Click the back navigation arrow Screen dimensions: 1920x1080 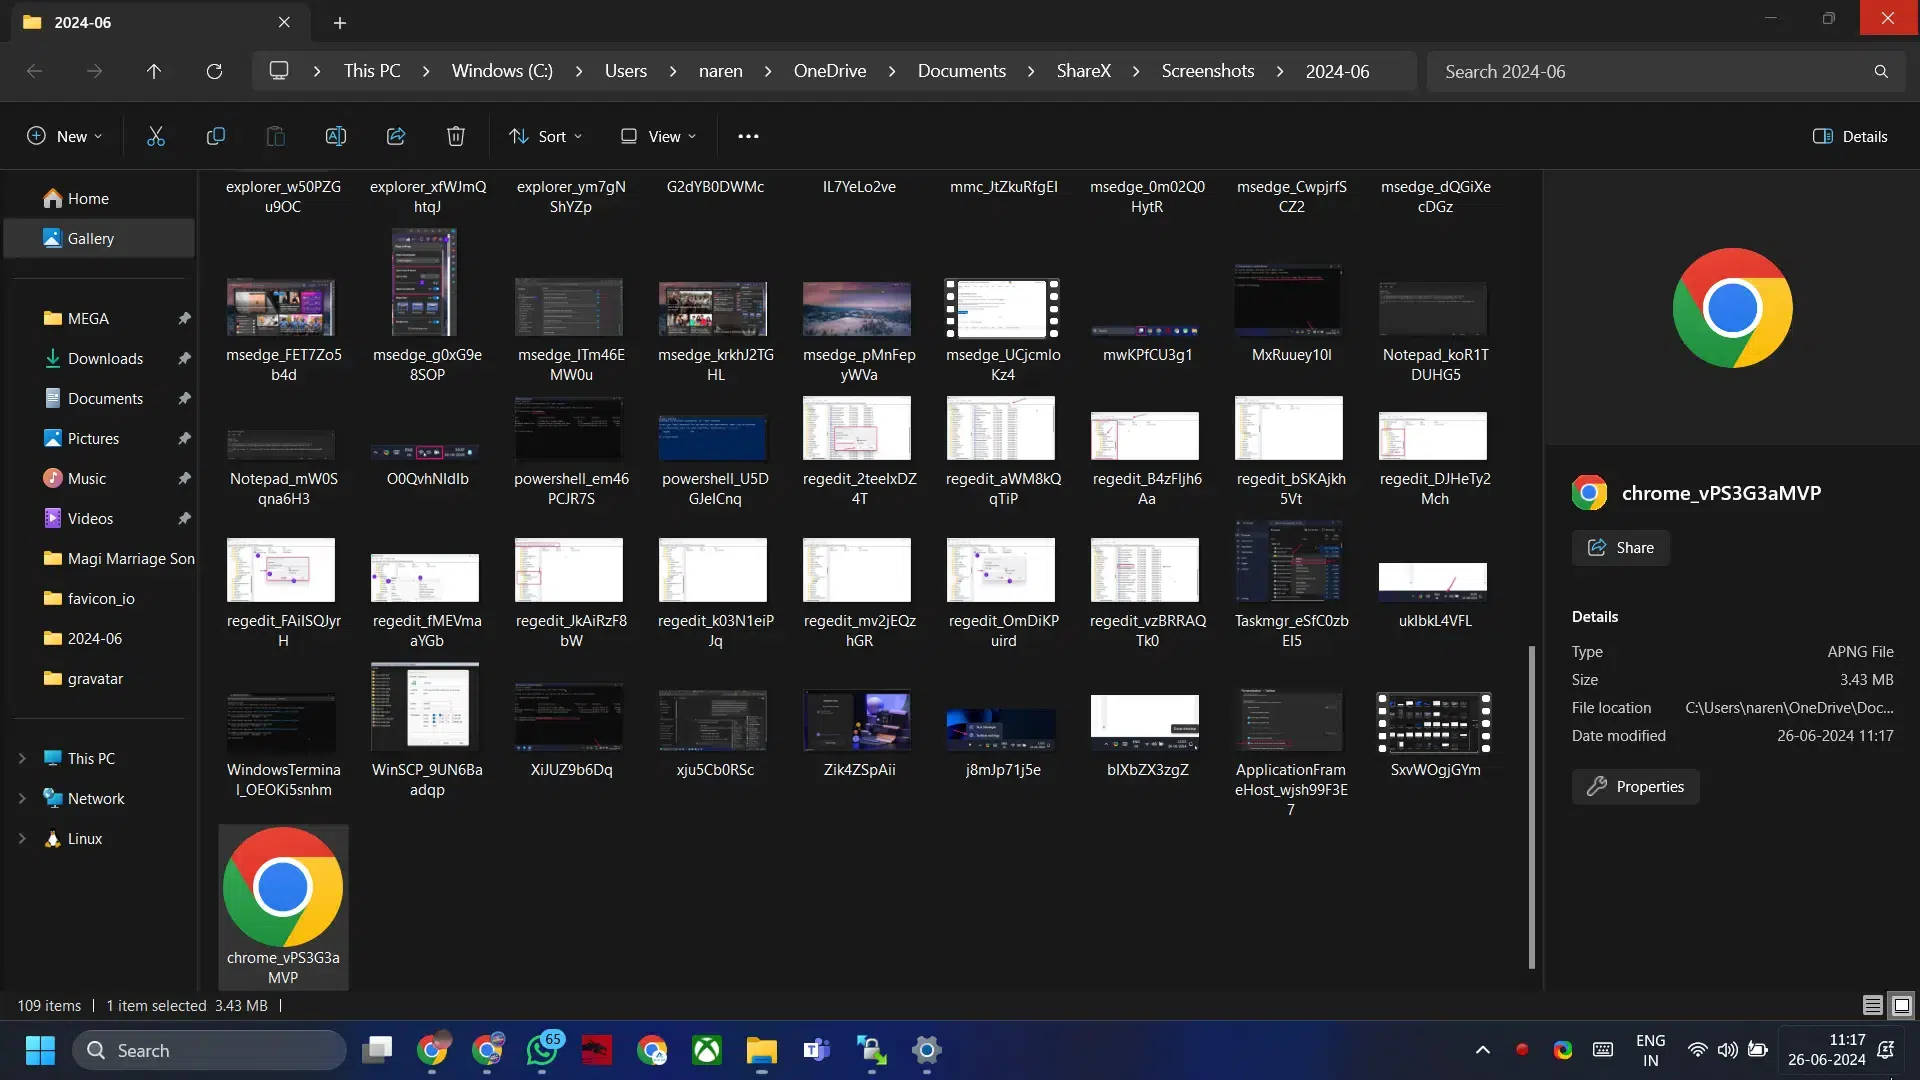pos(34,71)
